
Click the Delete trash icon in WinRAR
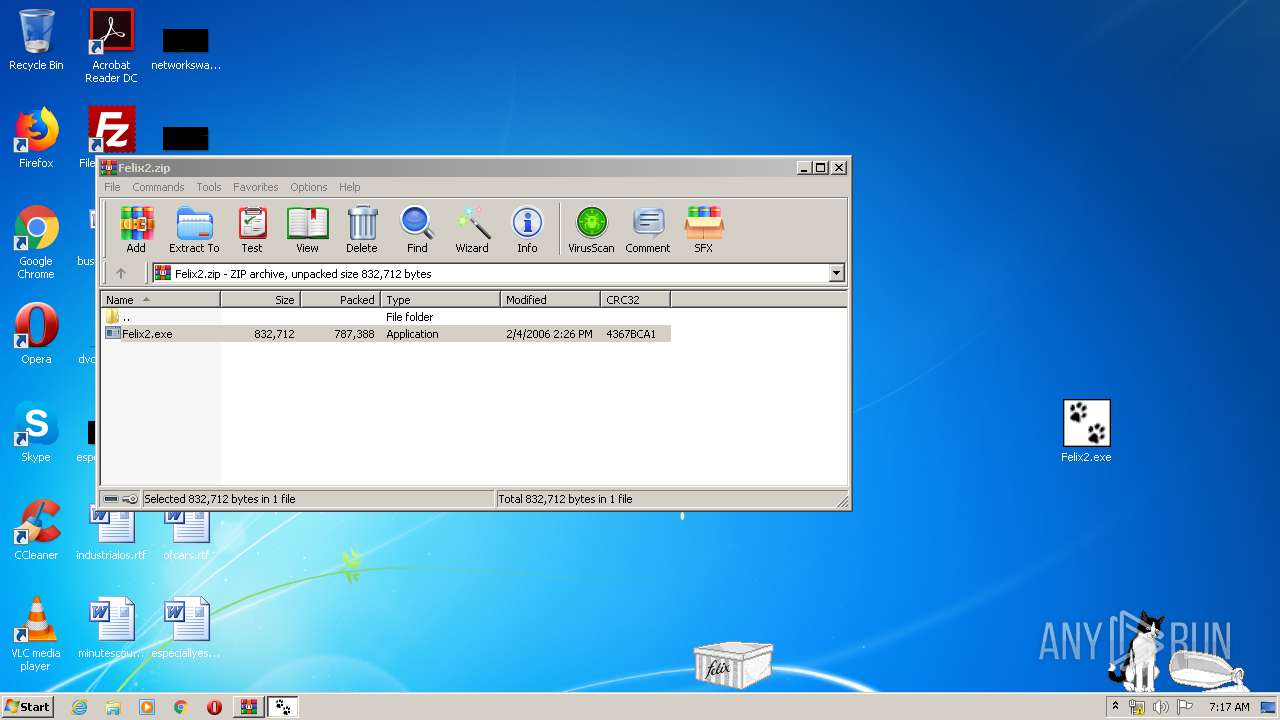362,230
